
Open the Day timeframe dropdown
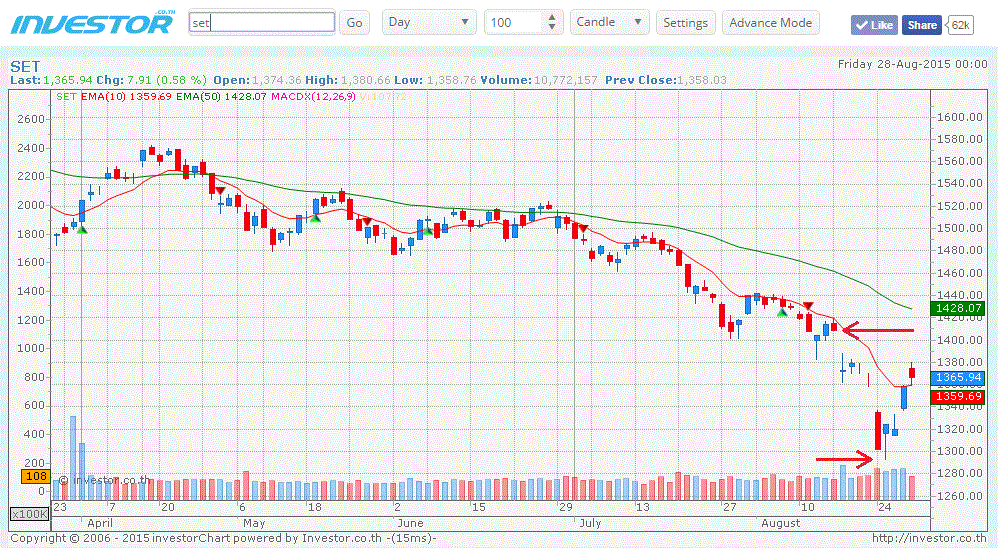[x=430, y=22]
